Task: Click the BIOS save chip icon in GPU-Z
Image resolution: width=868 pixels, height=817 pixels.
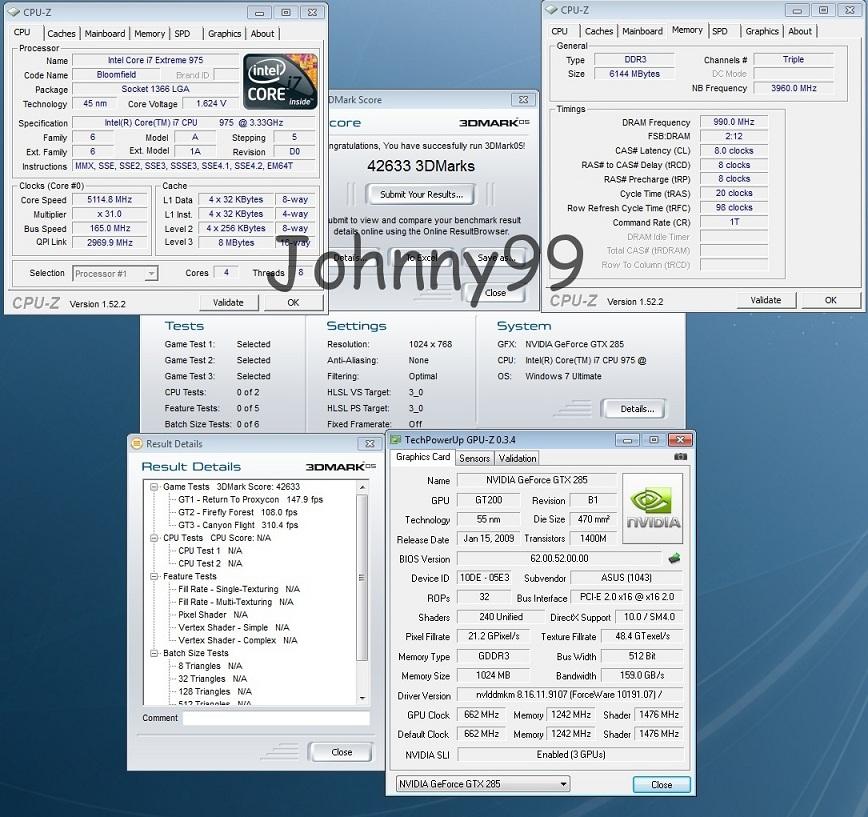Action: pos(674,559)
